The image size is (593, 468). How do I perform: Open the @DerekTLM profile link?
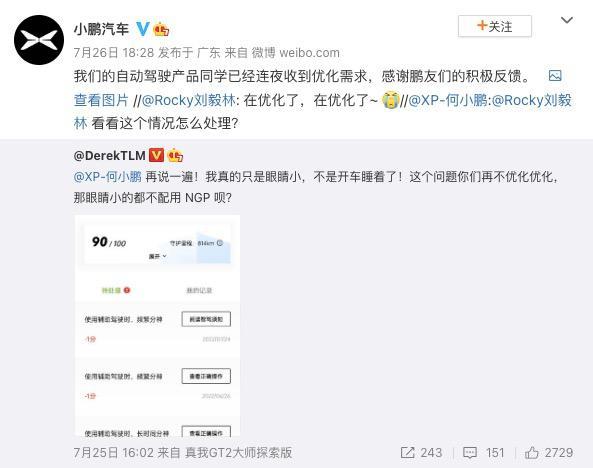[110, 155]
